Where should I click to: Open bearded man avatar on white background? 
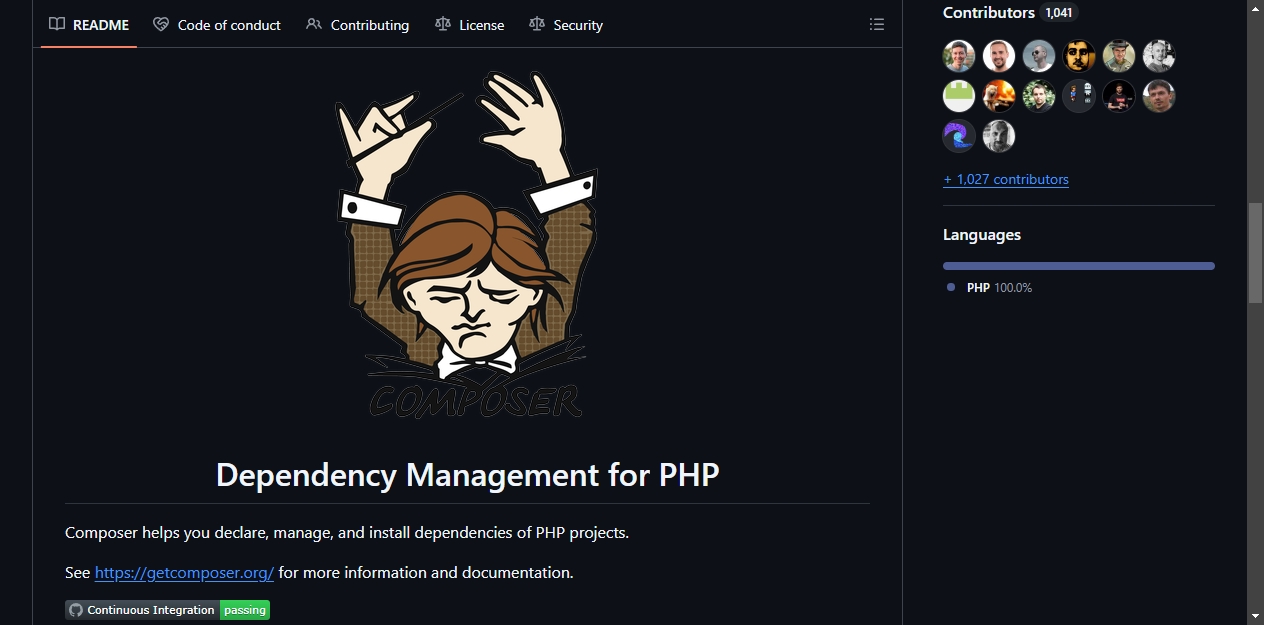(x=999, y=56)
